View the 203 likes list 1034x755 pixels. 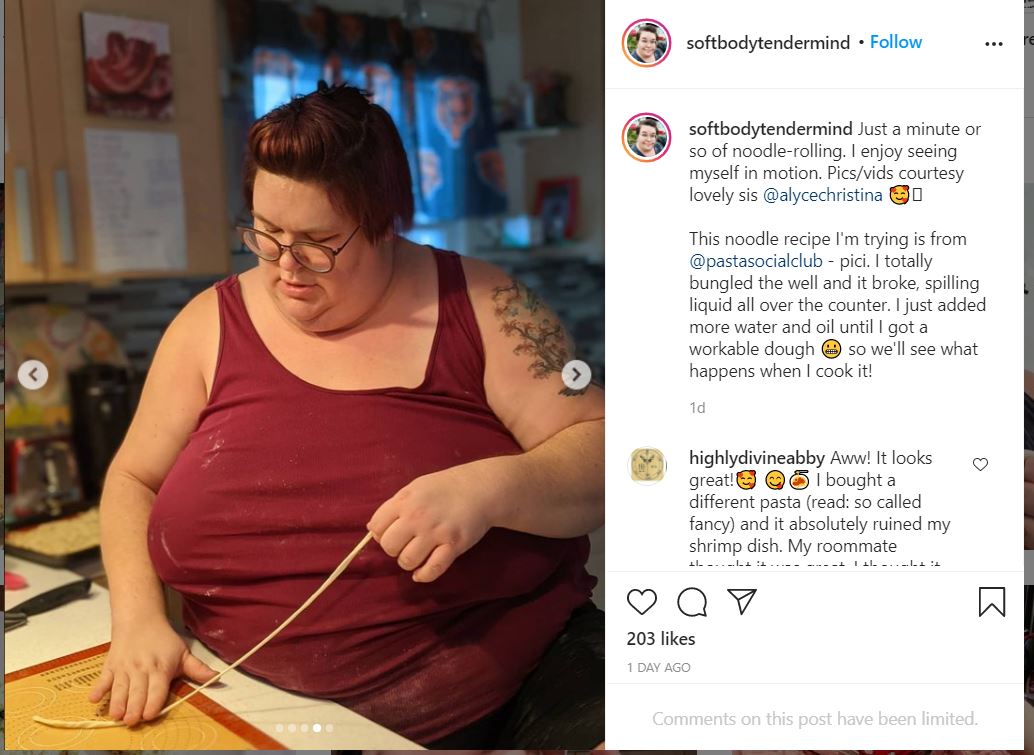click(x=661, y=639)
